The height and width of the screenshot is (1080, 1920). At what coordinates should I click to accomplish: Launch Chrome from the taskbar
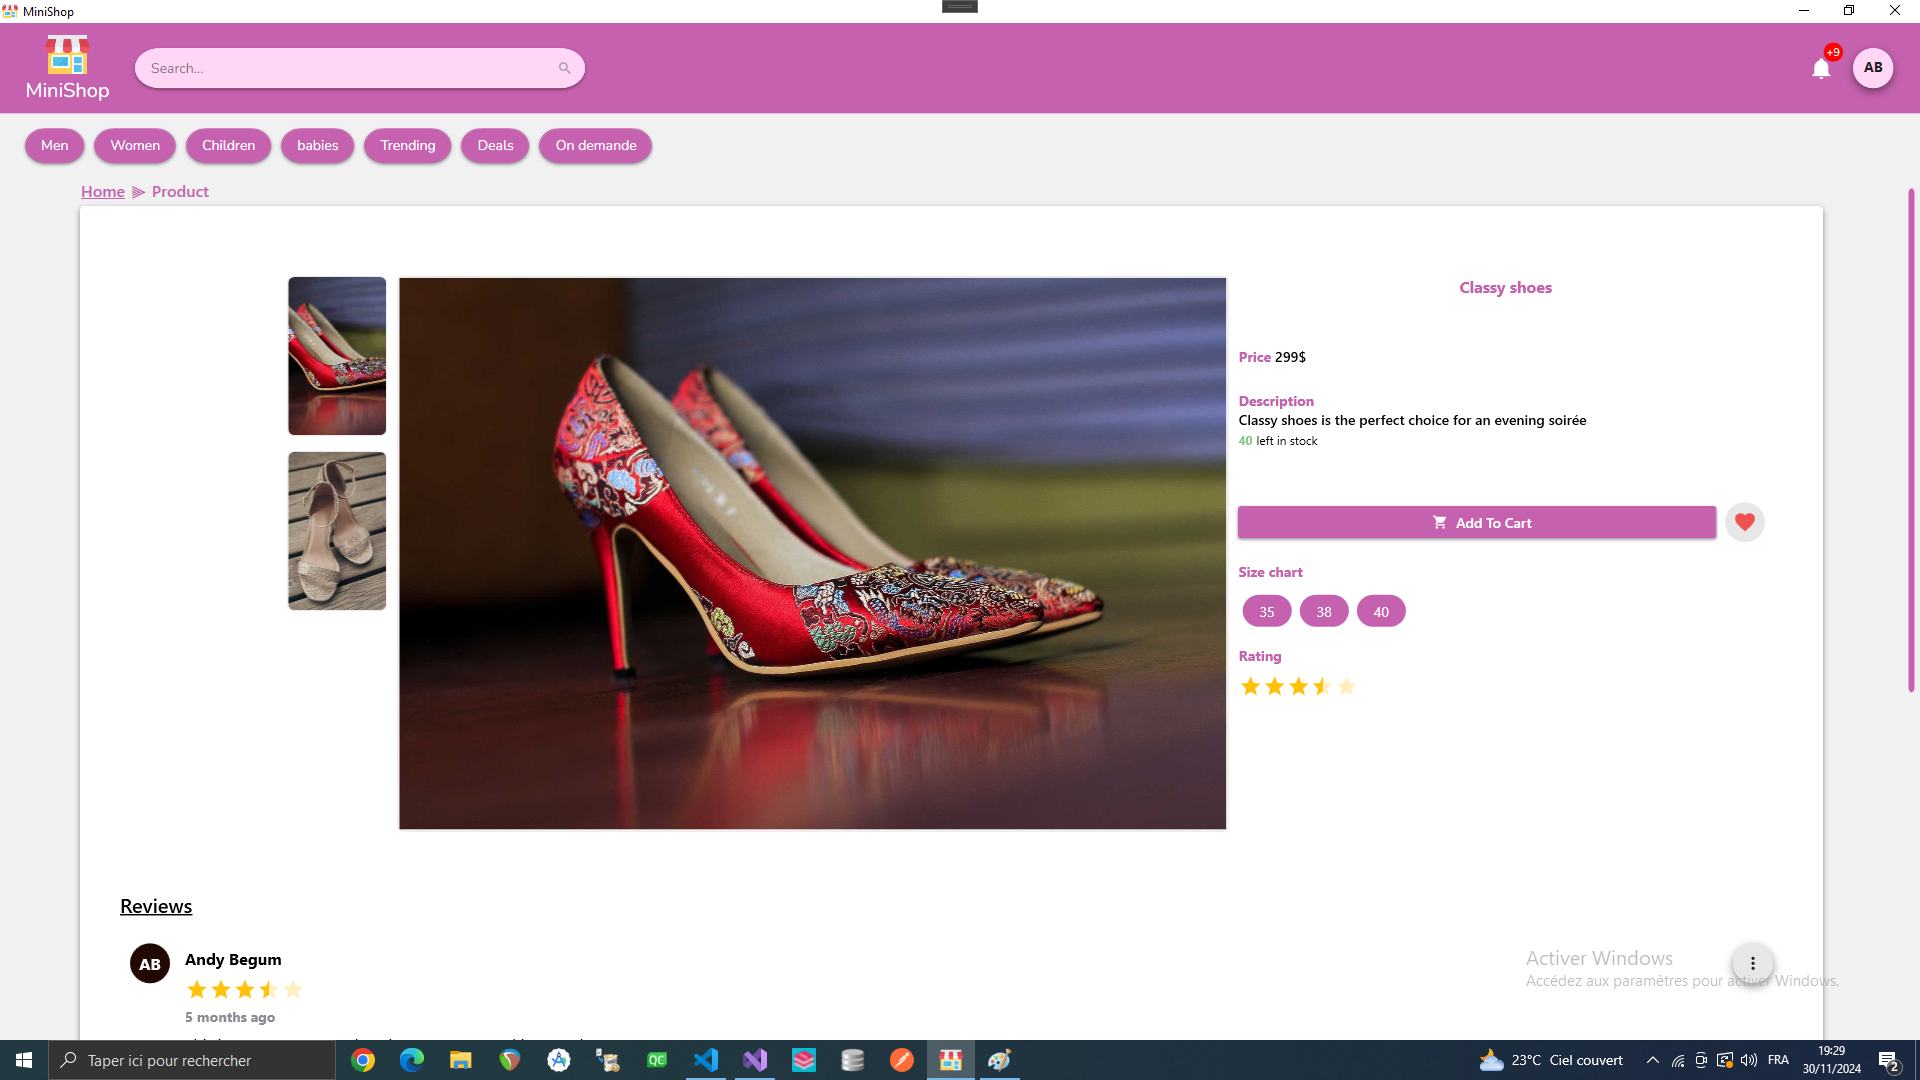[x=362, y=1060]
